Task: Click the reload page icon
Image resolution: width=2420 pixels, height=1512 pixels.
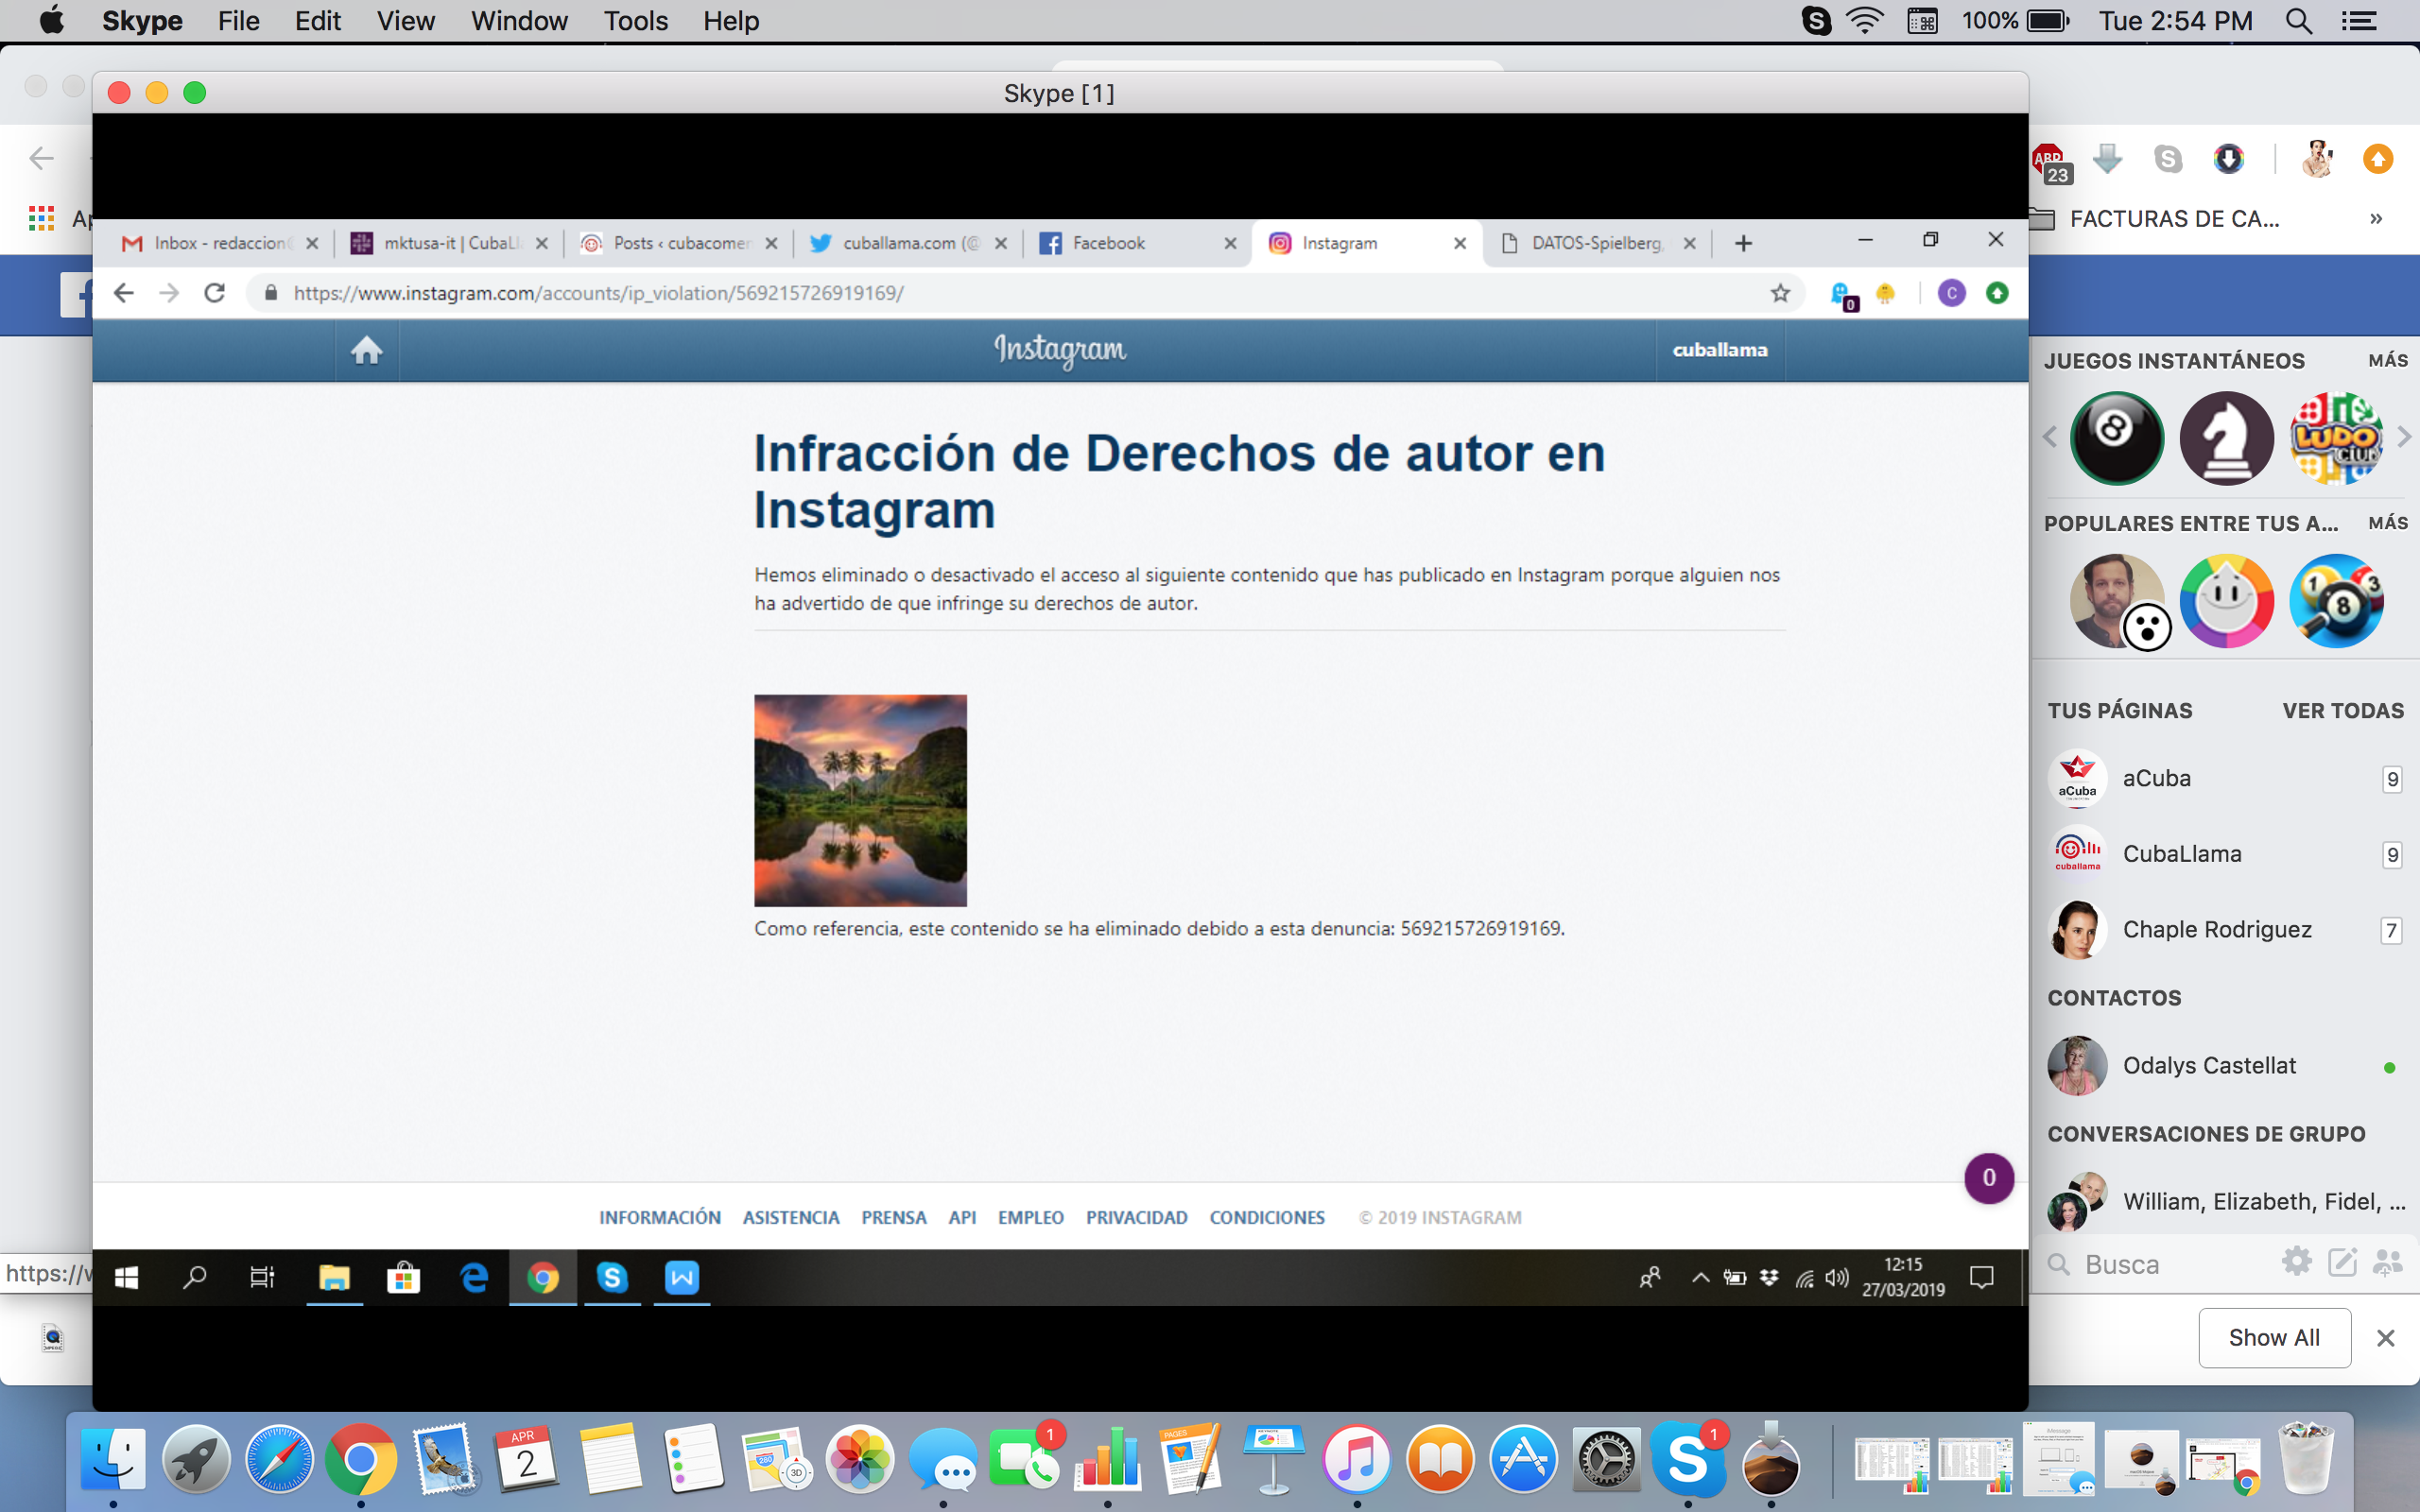Action: coord(214,293)
